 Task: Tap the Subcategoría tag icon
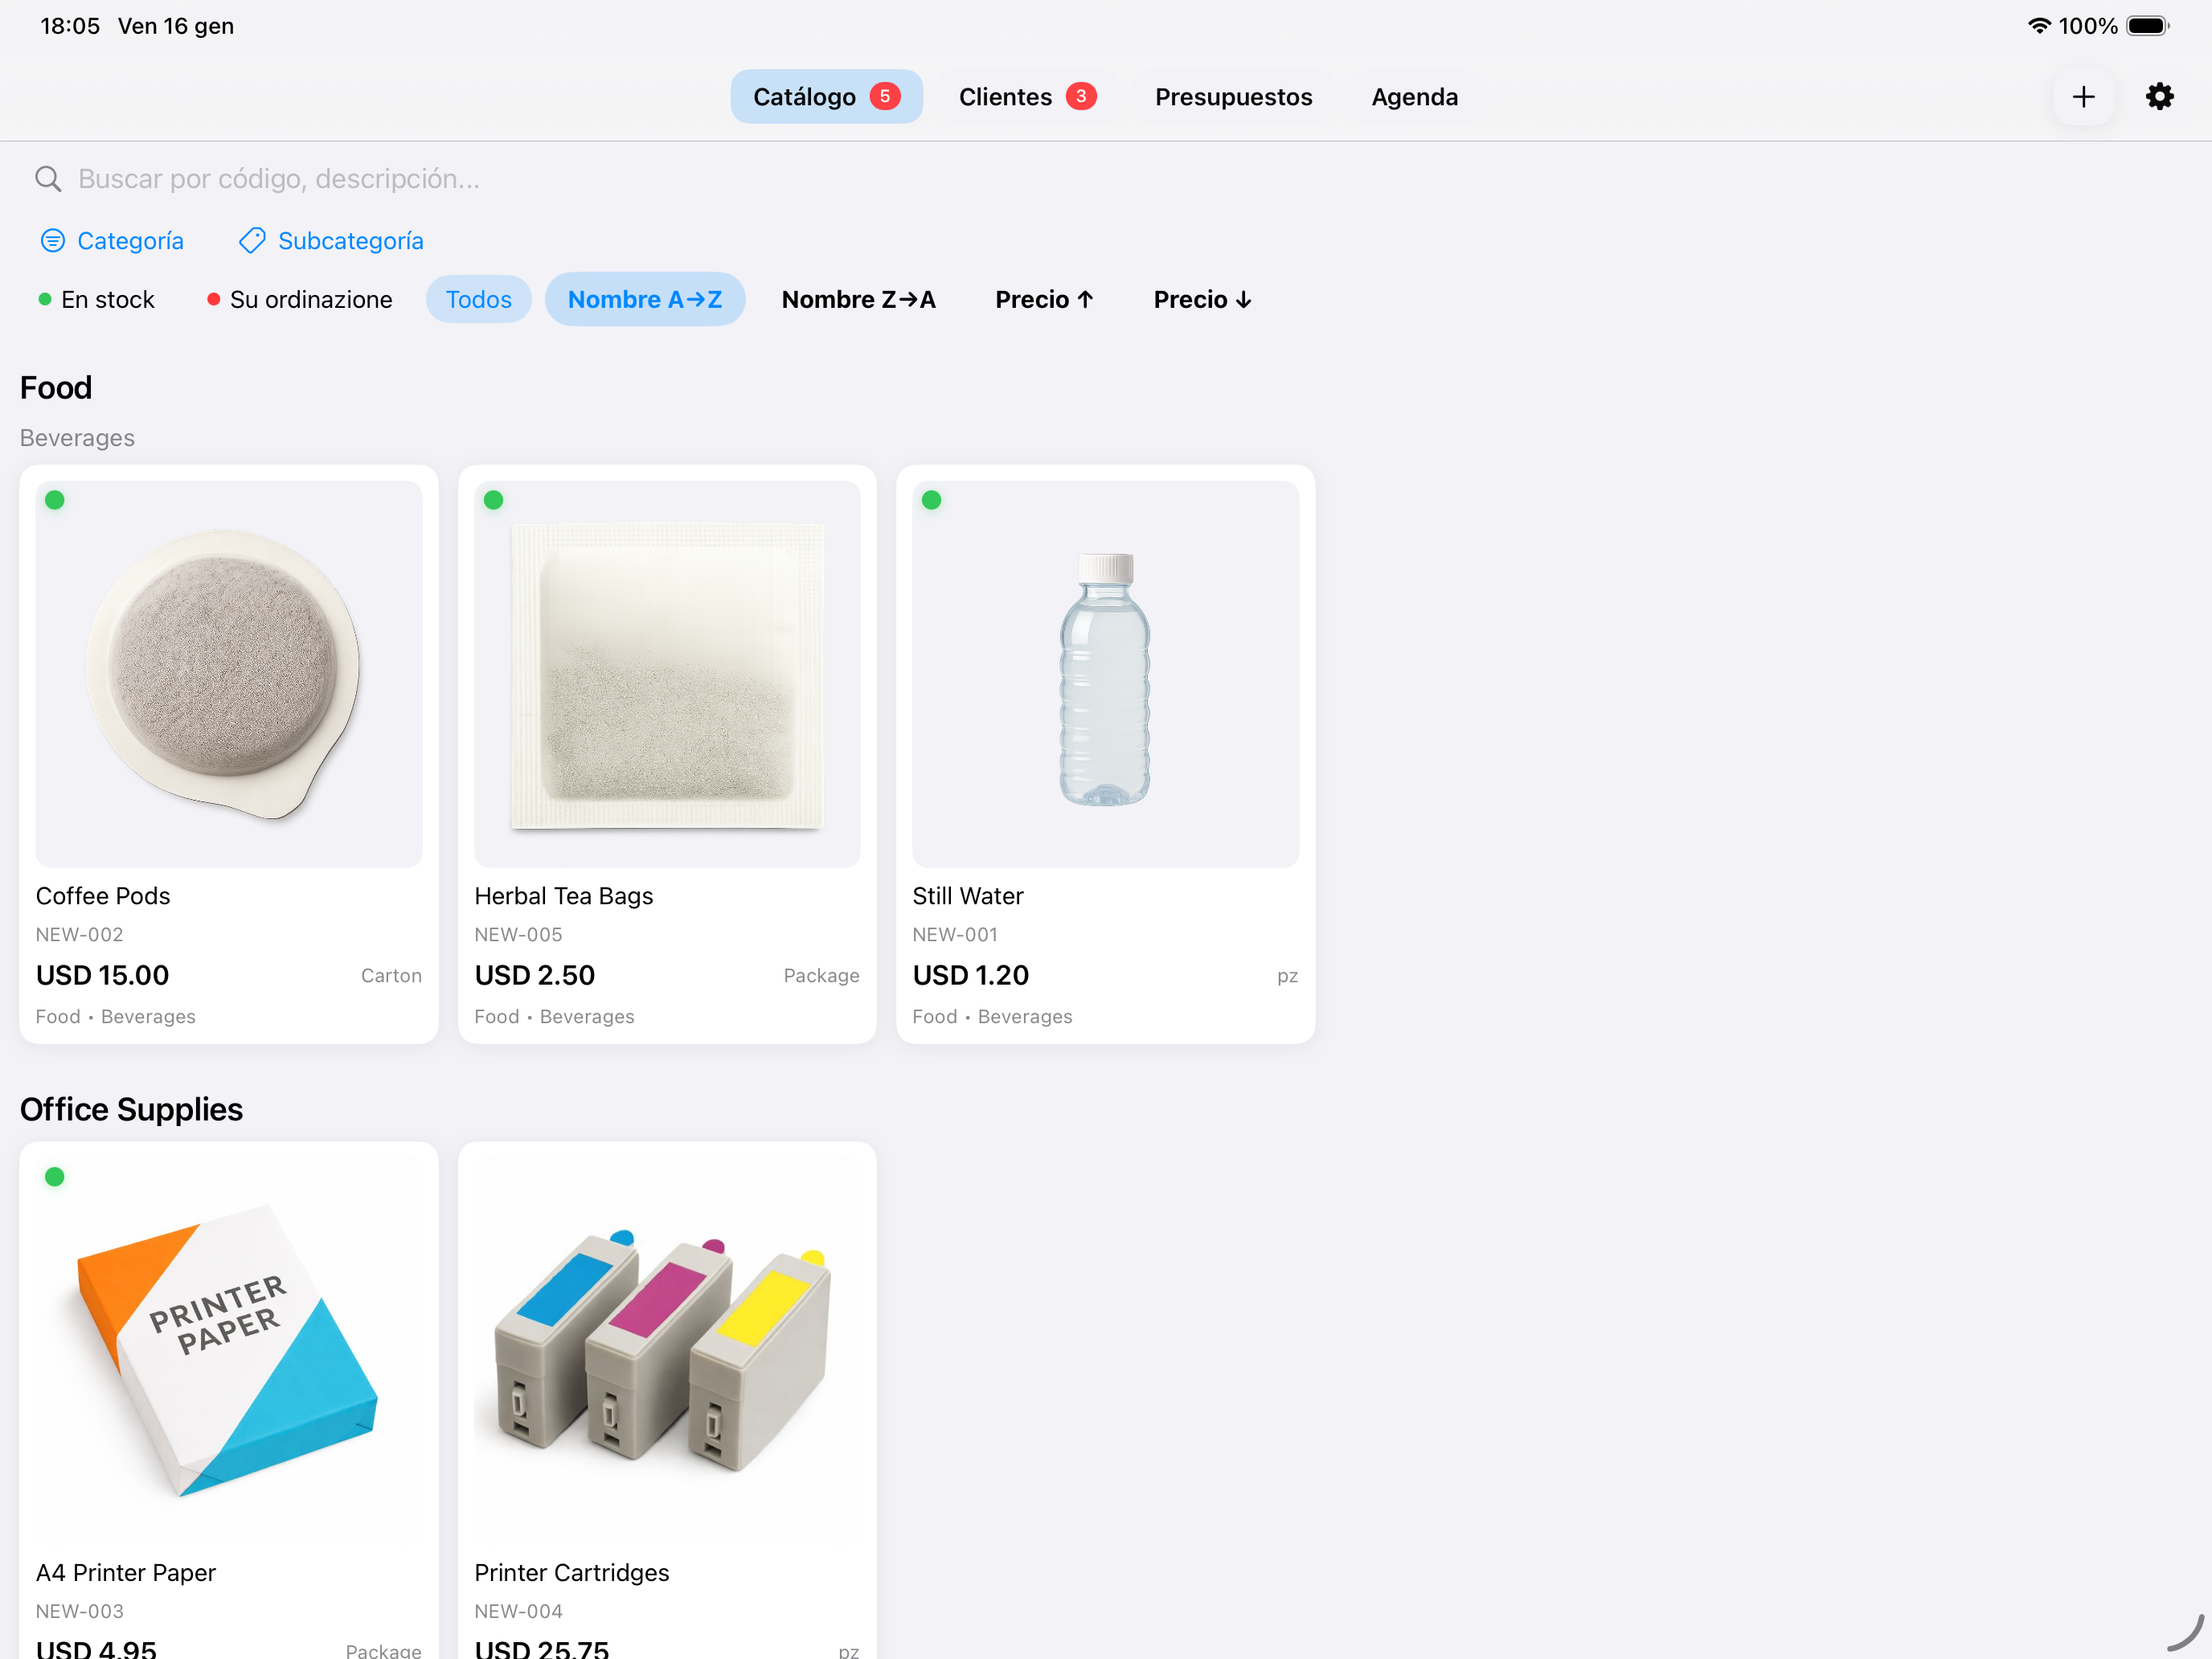tap(252, 241)
